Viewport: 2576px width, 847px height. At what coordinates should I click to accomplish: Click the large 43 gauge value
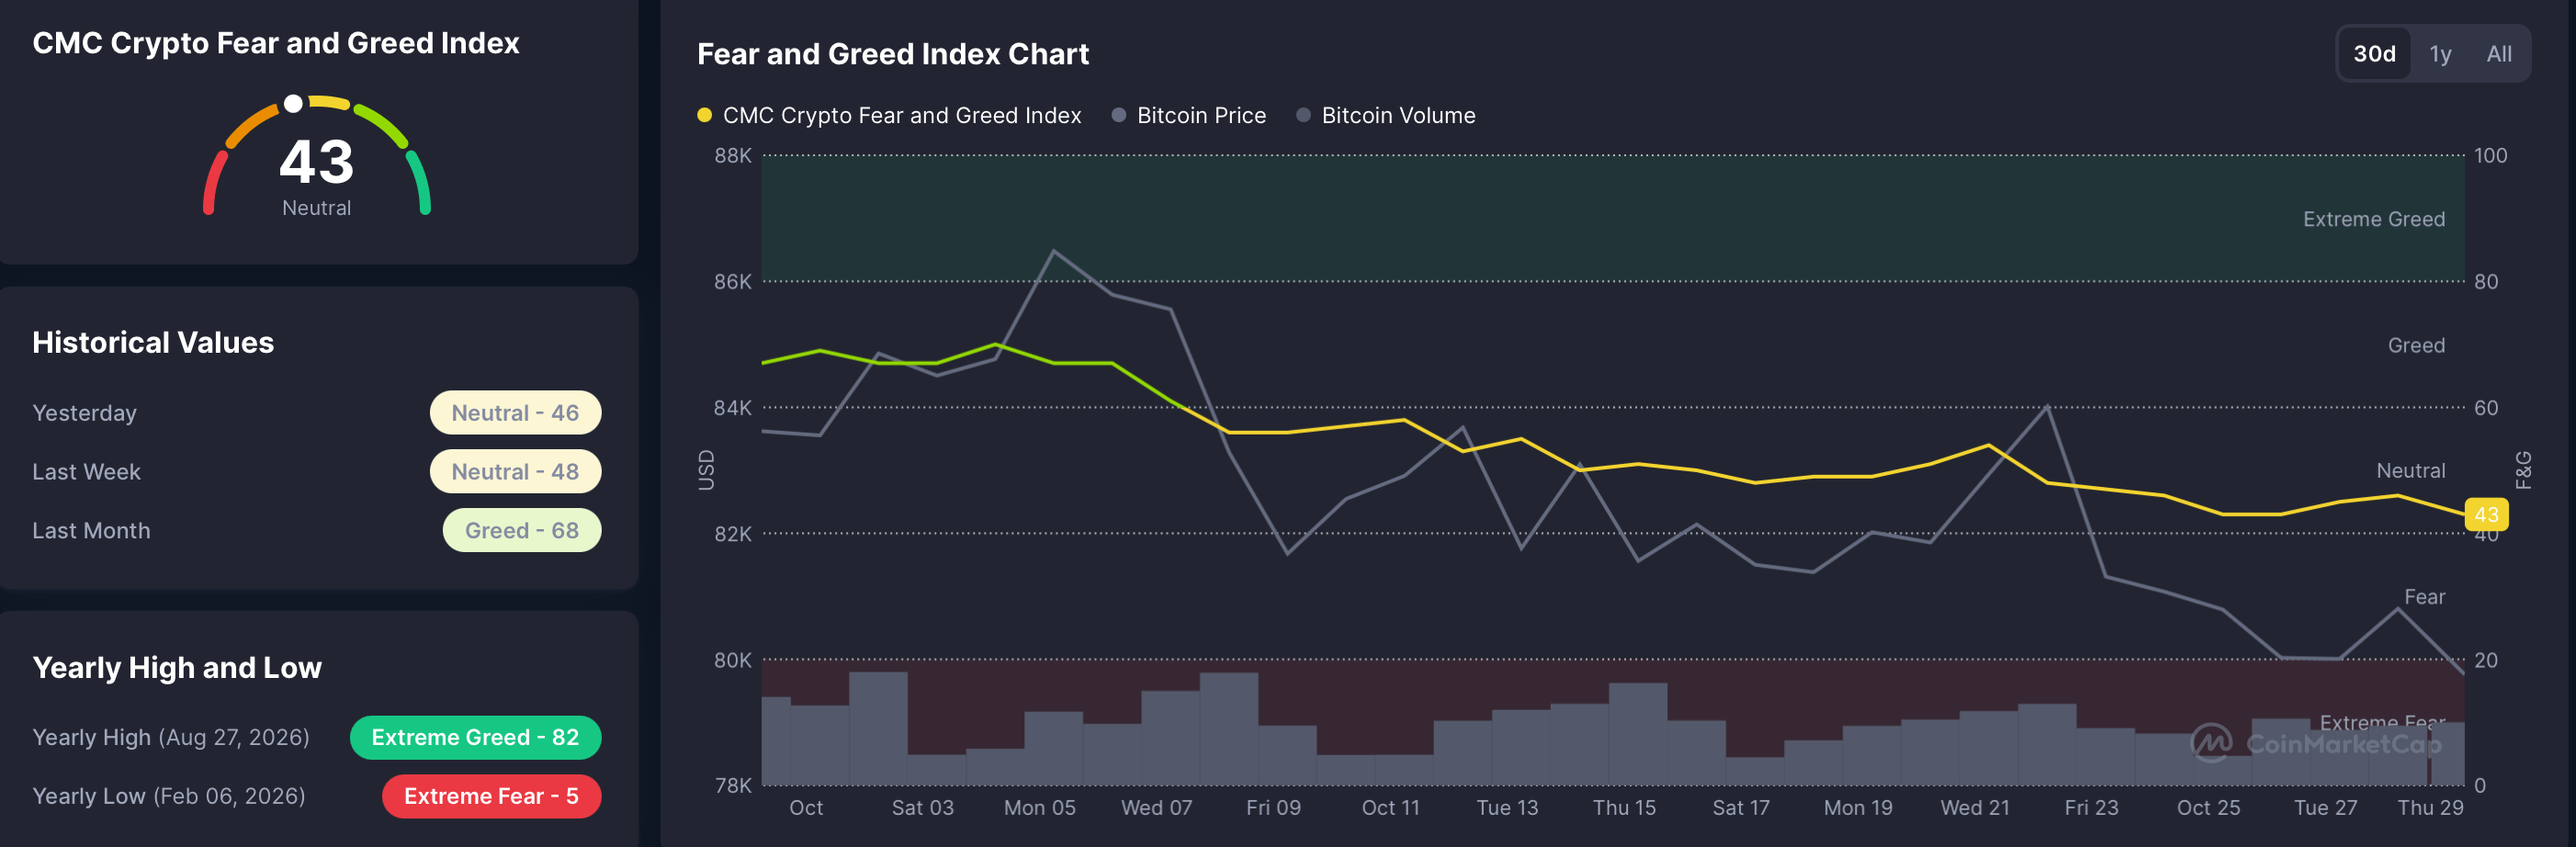(316, 162)
